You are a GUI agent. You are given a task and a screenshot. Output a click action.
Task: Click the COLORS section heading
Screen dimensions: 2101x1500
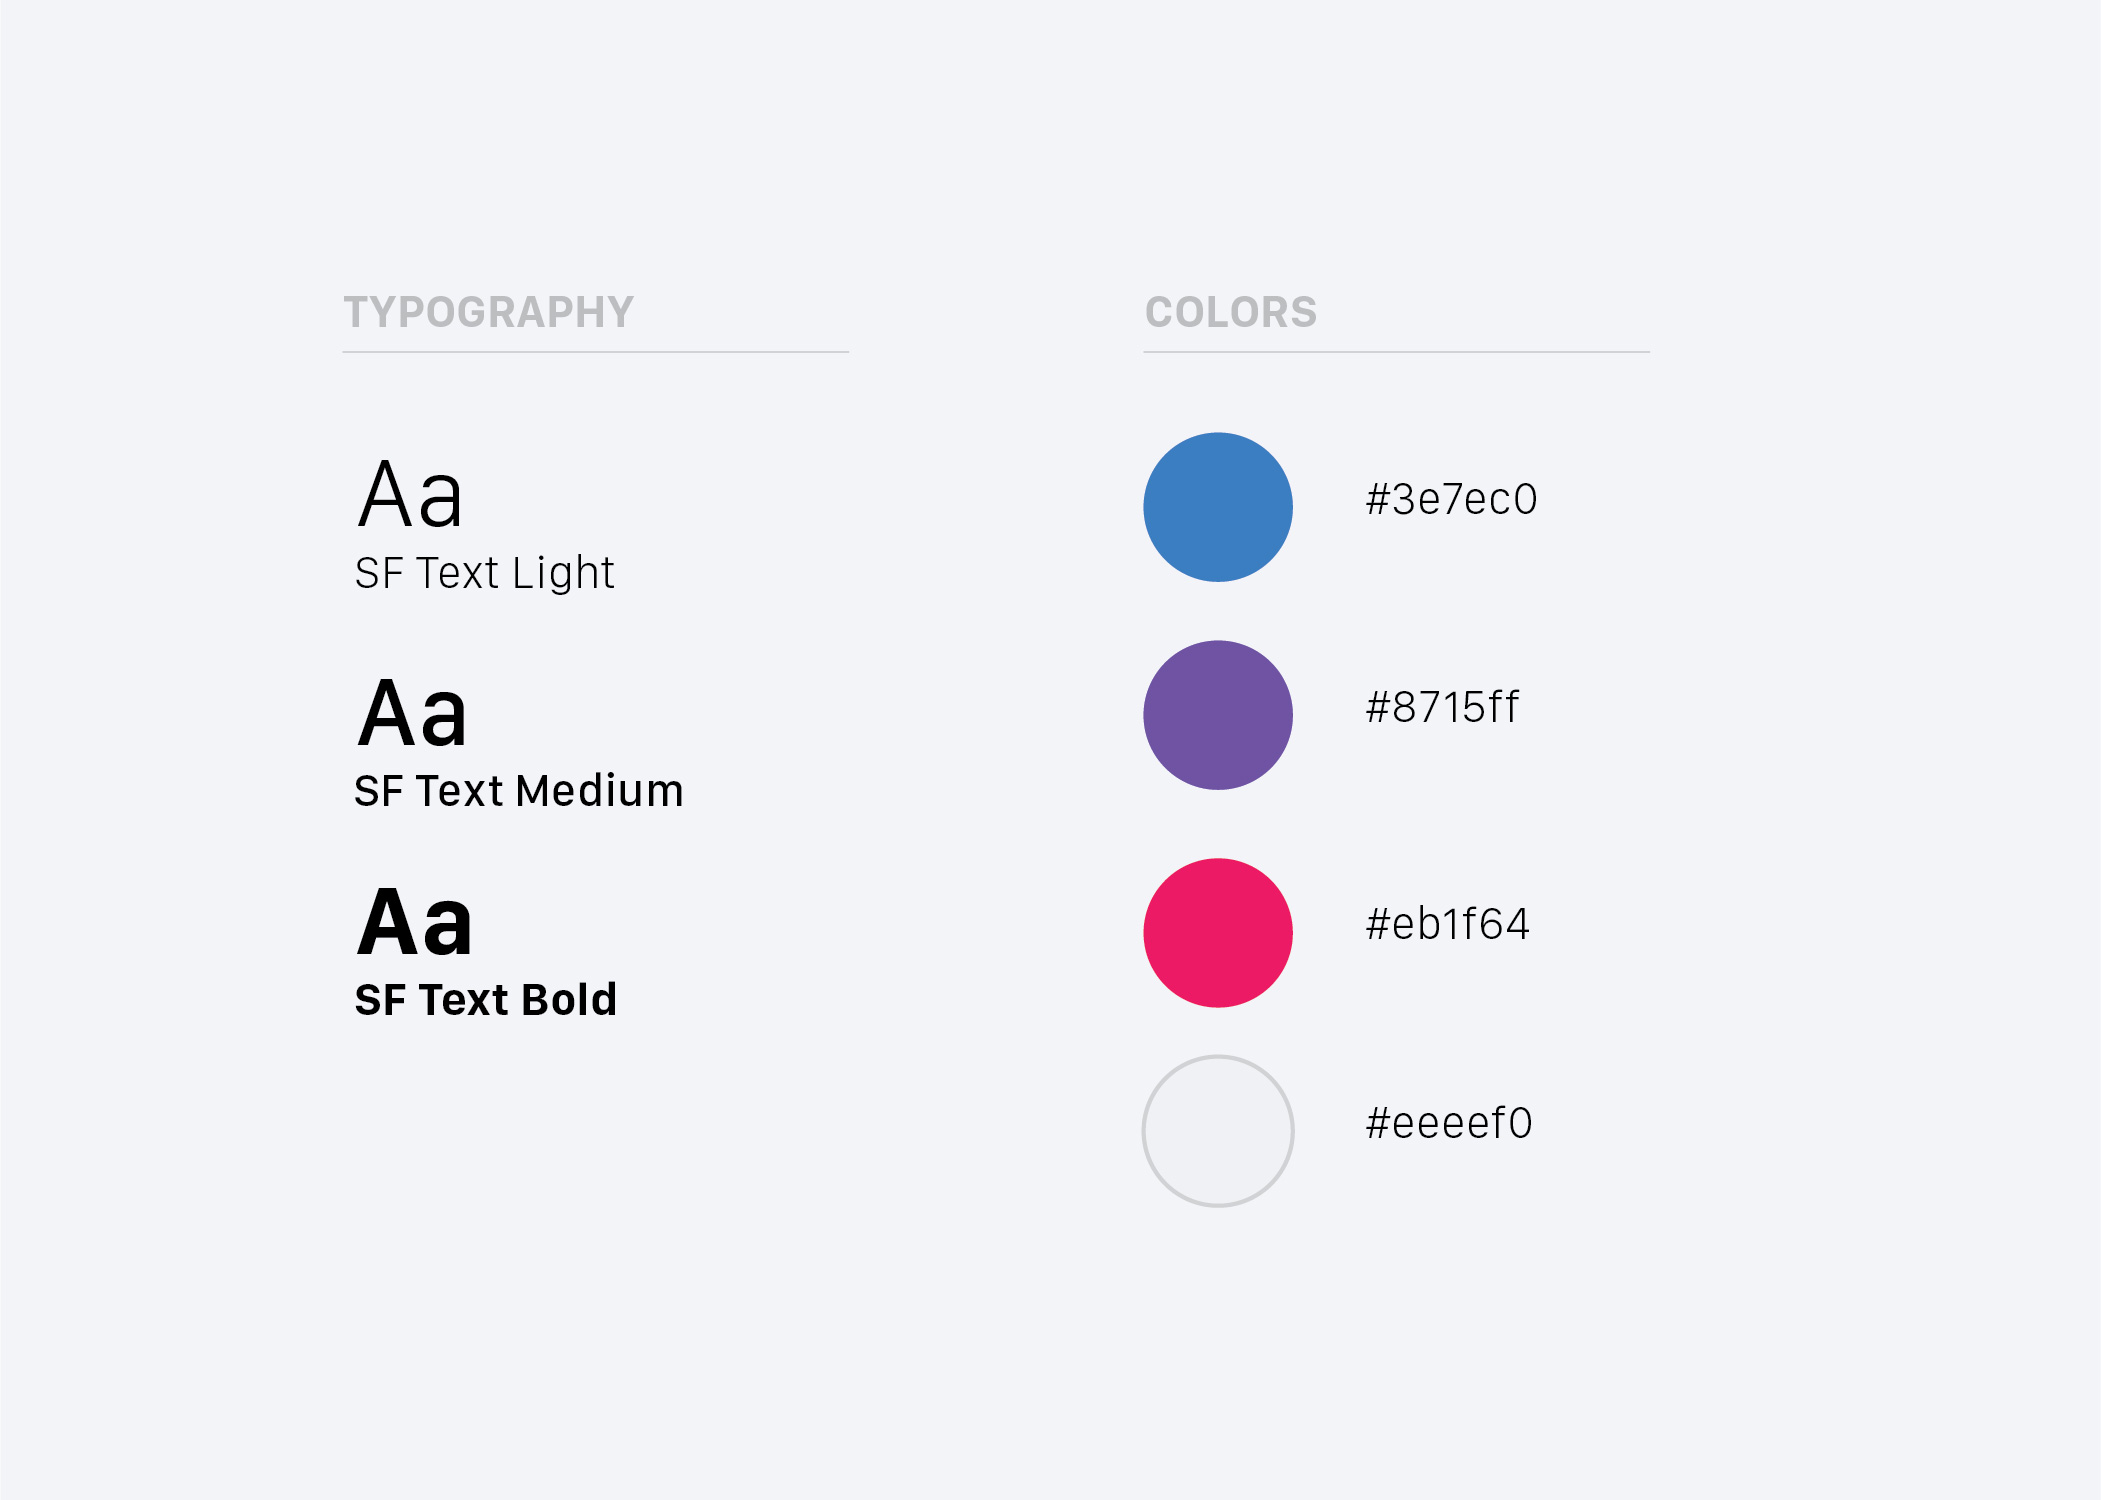[x=1231, y=312]
